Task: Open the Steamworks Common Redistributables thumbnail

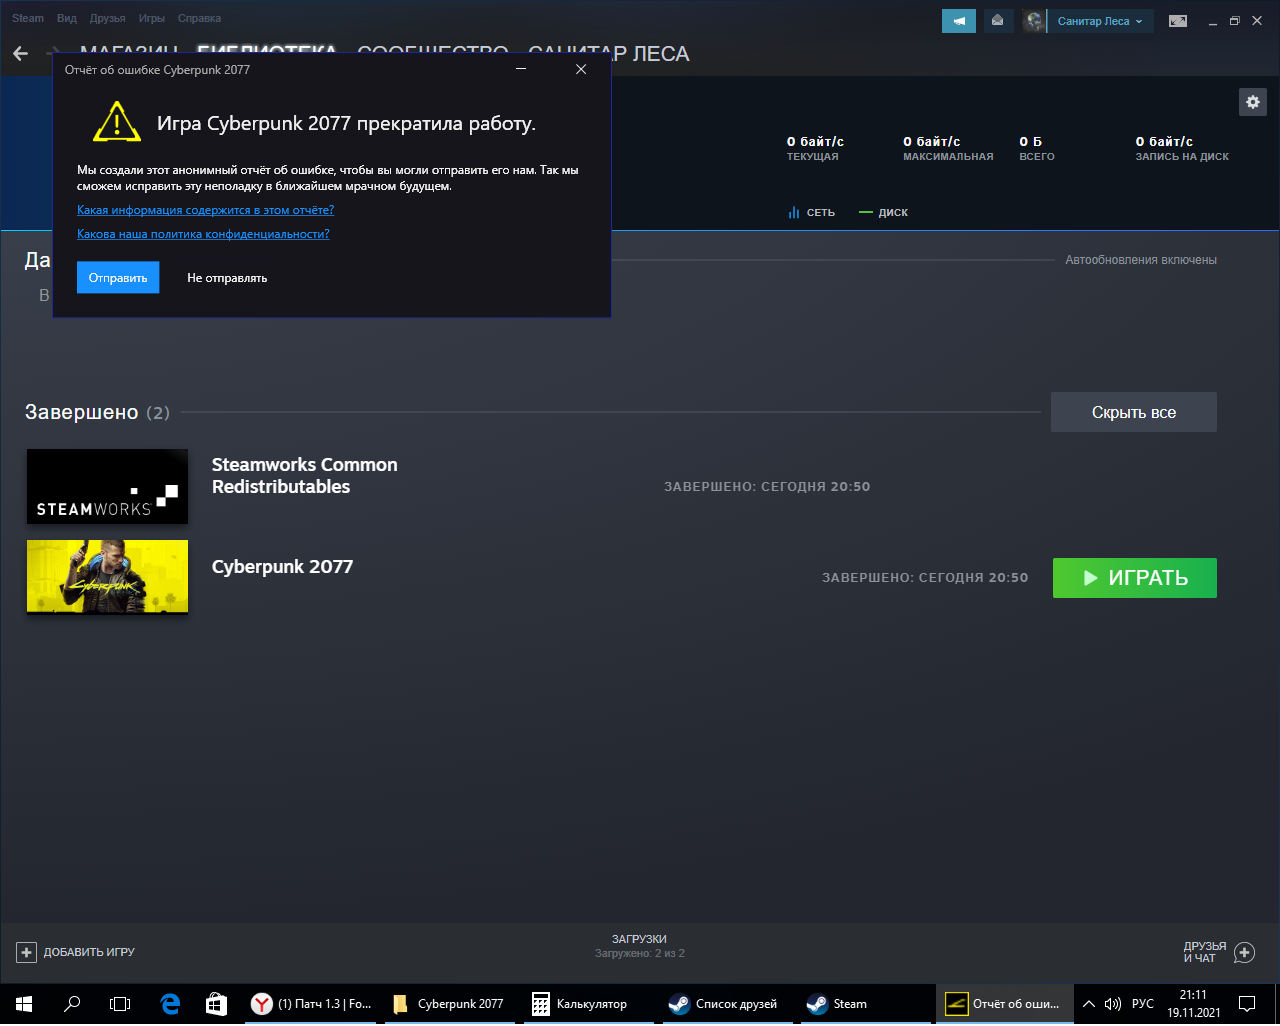Action: [x=107, y=486]
